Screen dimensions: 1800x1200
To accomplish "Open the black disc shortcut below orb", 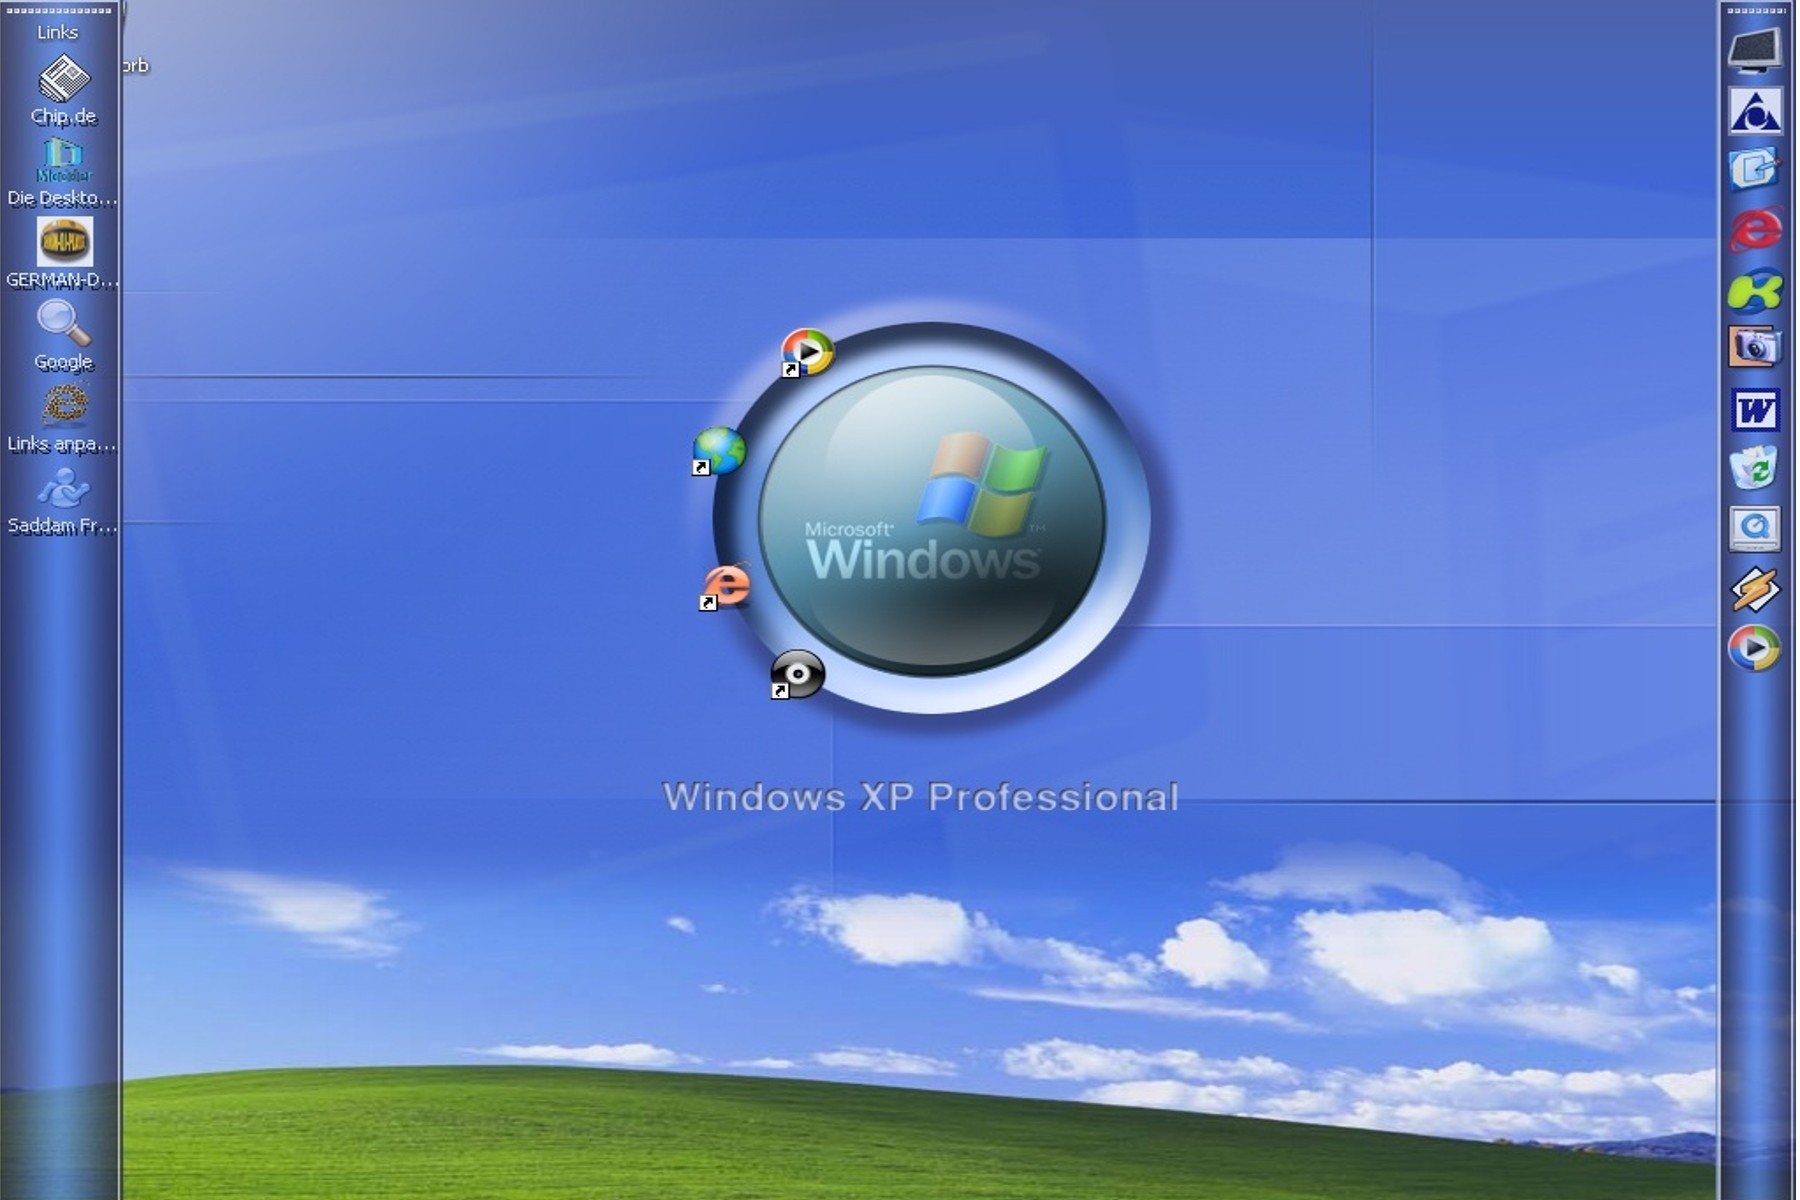I will tap(797, 674).
